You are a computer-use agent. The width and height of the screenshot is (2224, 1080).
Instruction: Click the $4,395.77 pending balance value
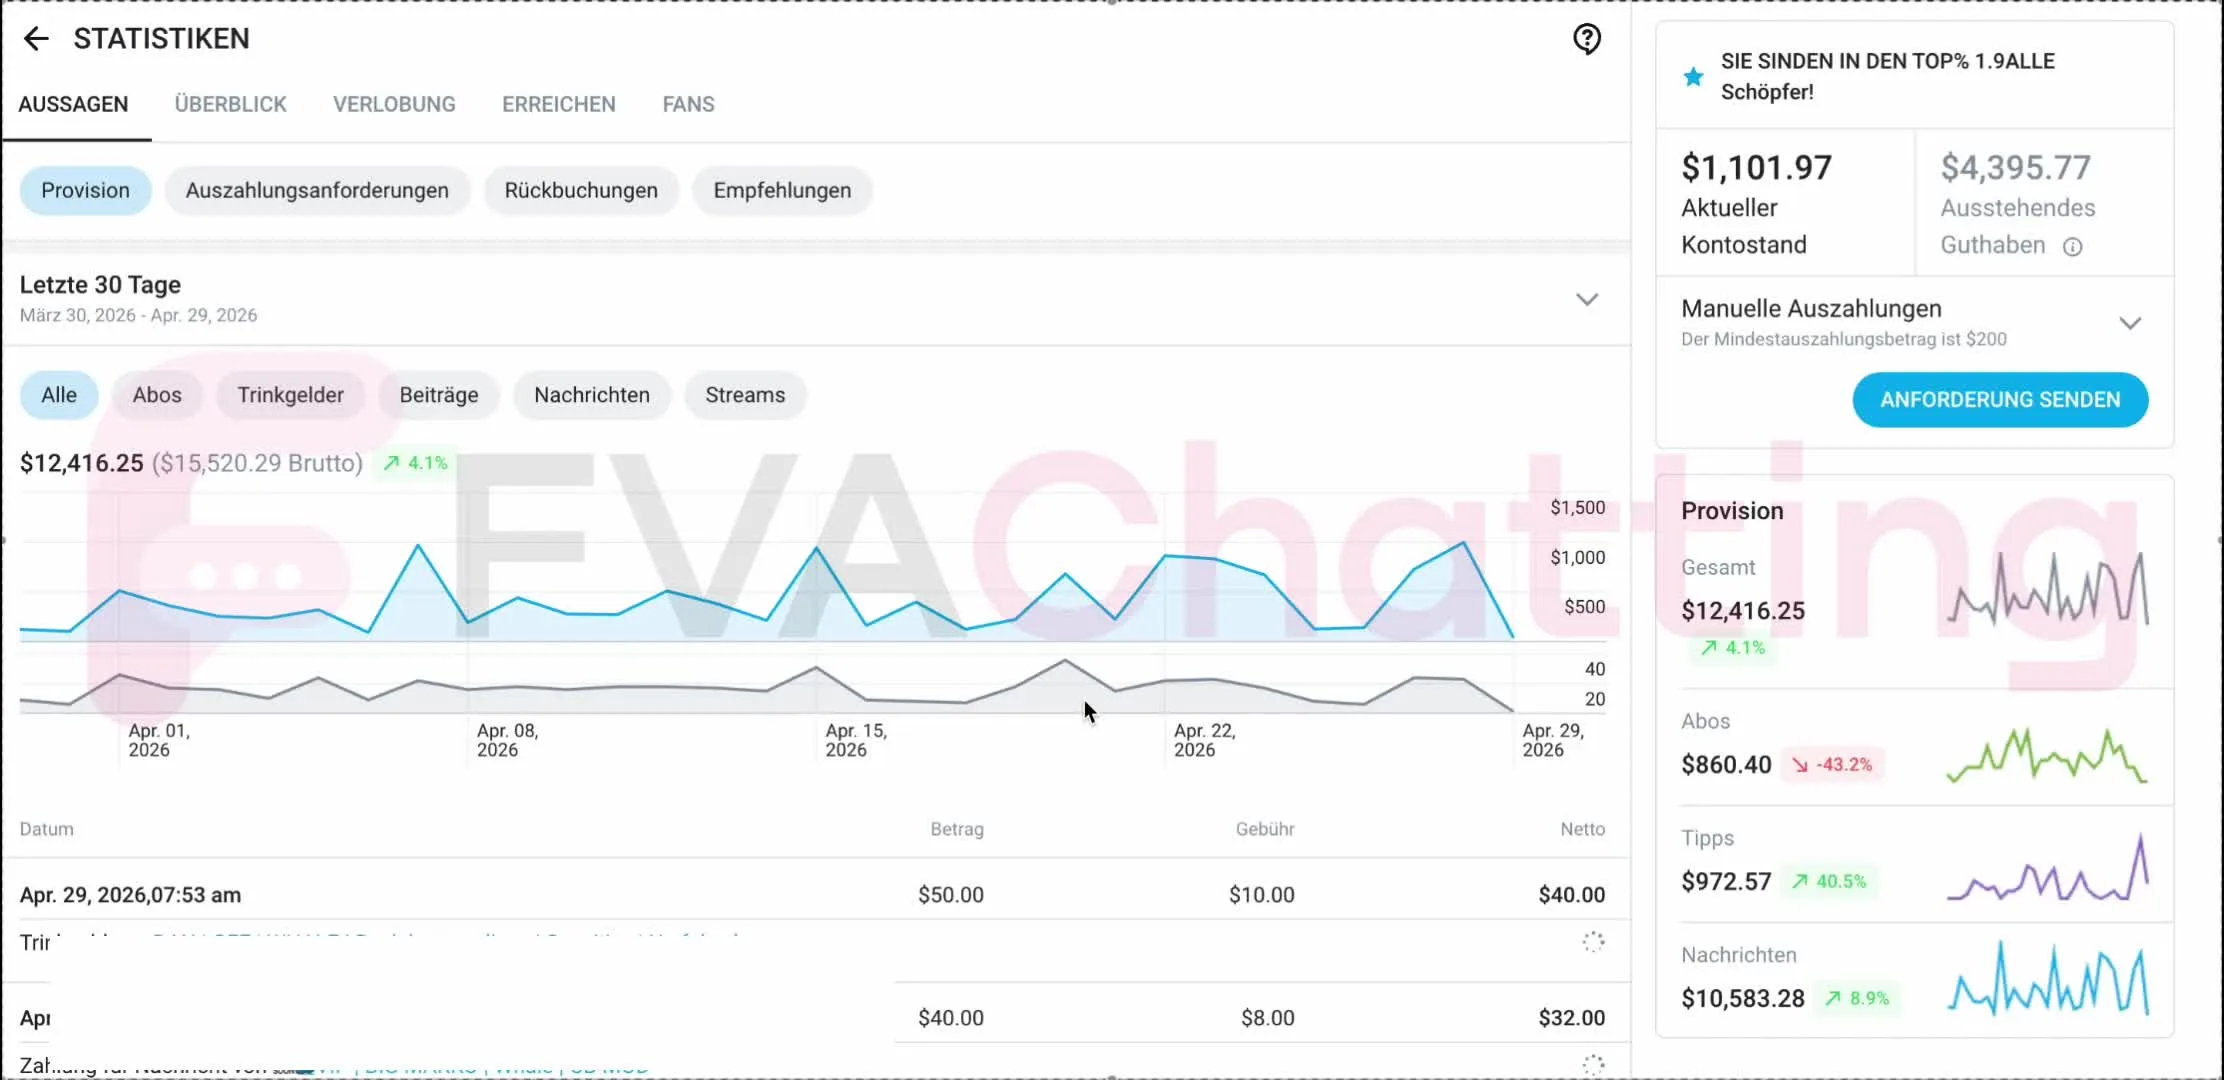click(x=2015, y=168)
